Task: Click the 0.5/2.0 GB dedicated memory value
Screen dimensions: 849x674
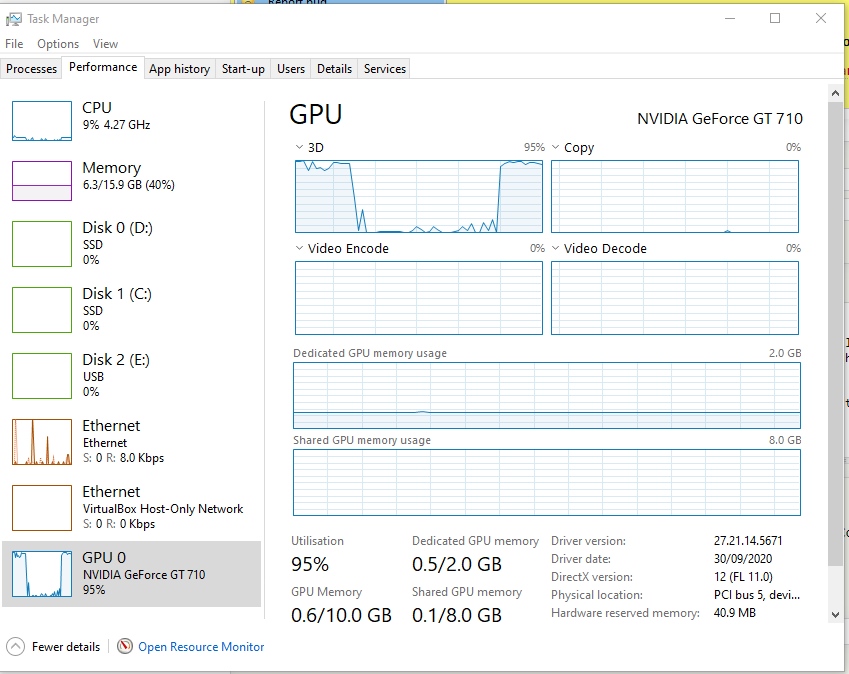Action: pos(457,564)
